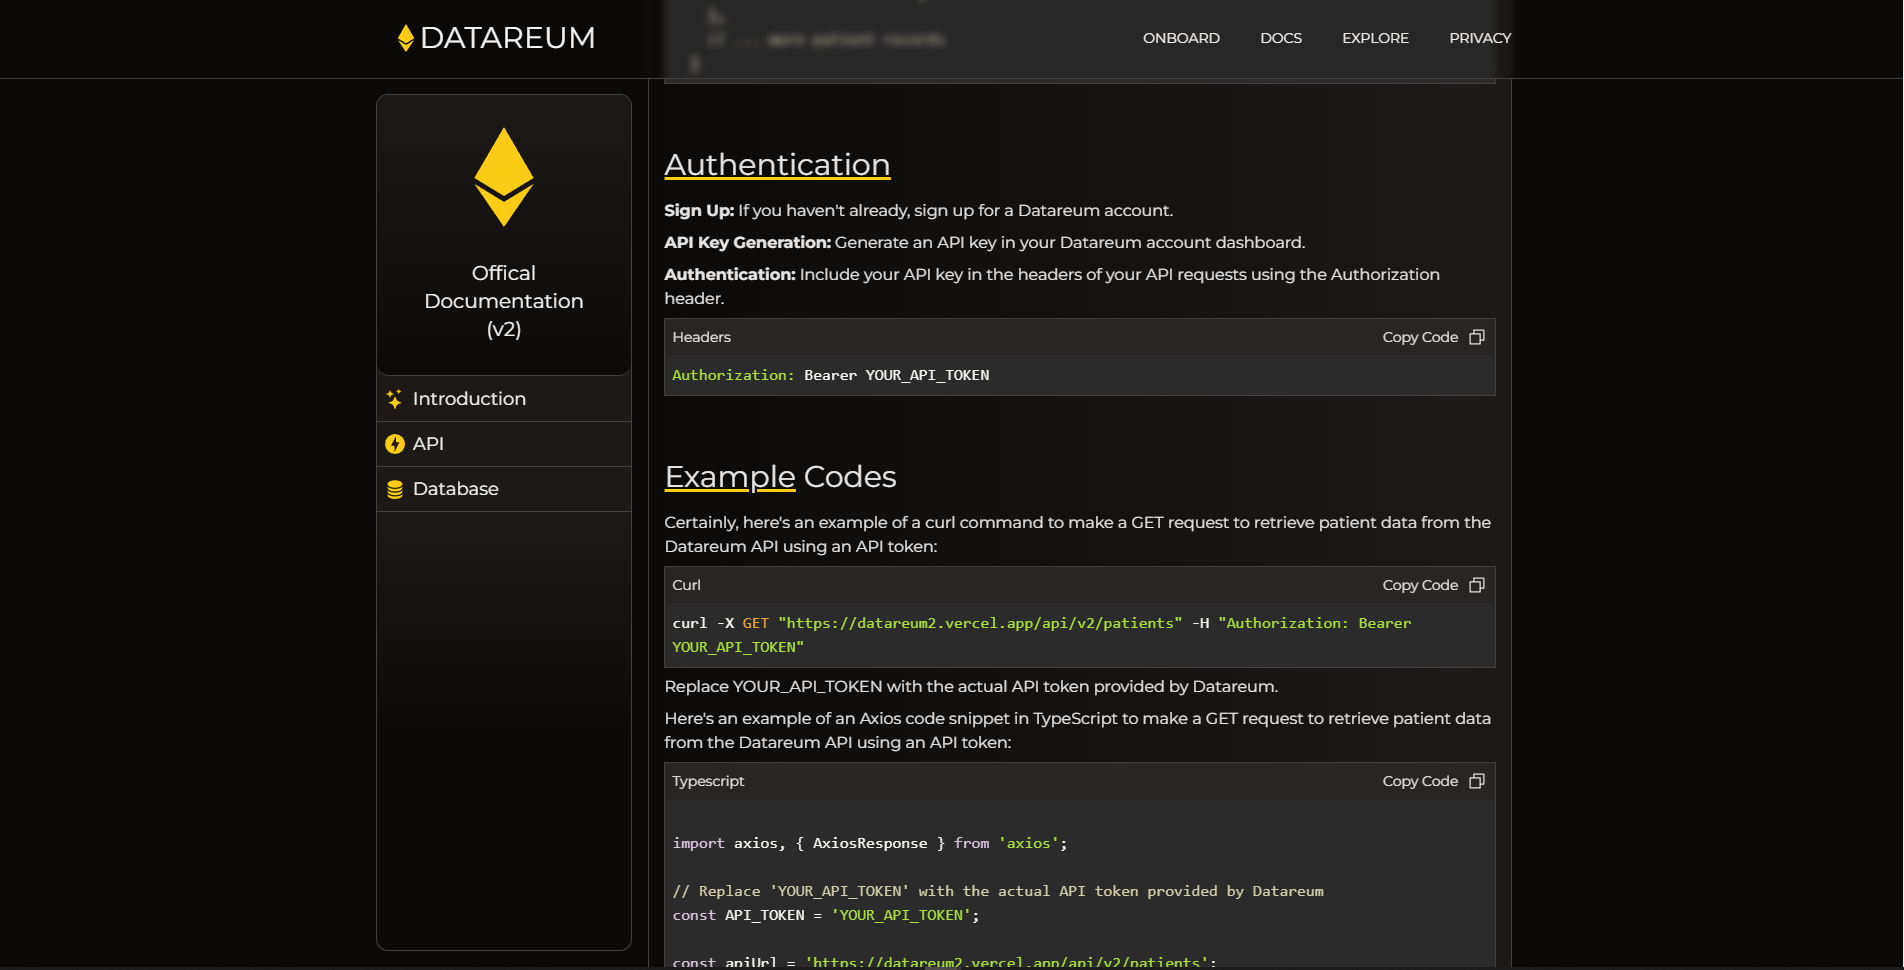Click copy icon on Curl code block
Image resolution: width=1904 pixels, height=970 pixels.
(1477, 585)
